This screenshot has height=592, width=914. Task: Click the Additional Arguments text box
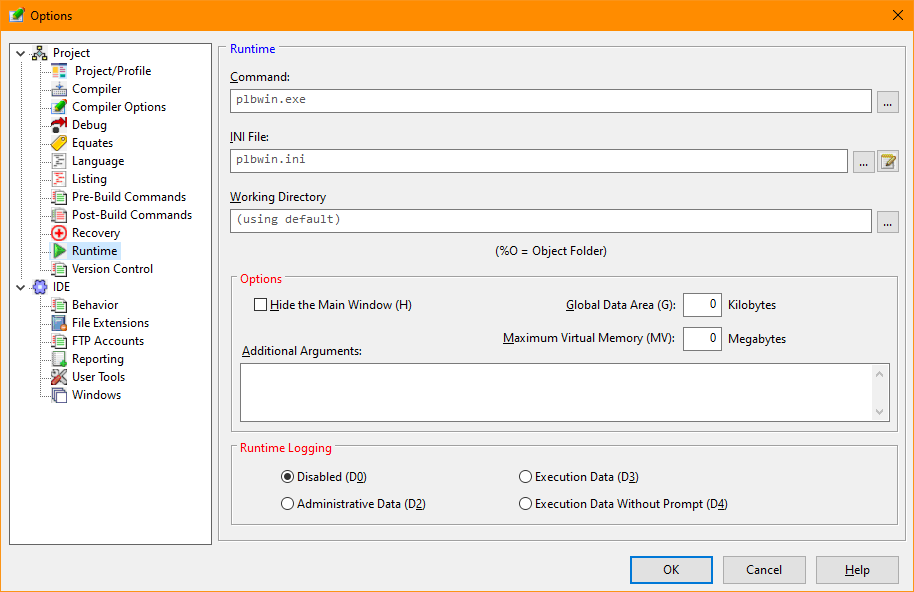[x=556, y=392]
